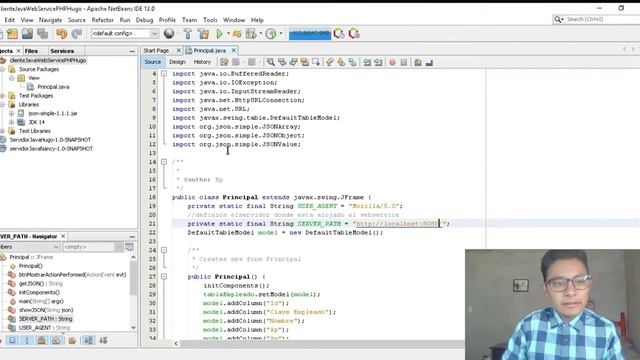The image size is (640, 360).
Task: Switch to the Files tab
Action: 31,51
